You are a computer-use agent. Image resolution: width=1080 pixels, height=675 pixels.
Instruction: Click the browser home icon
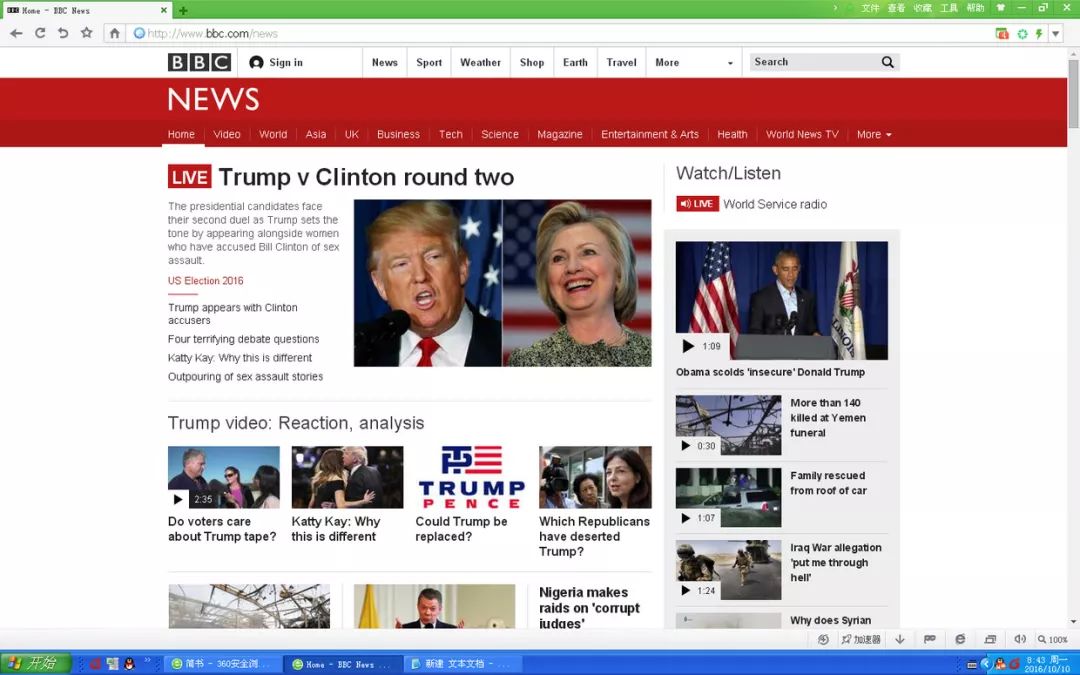115,33
